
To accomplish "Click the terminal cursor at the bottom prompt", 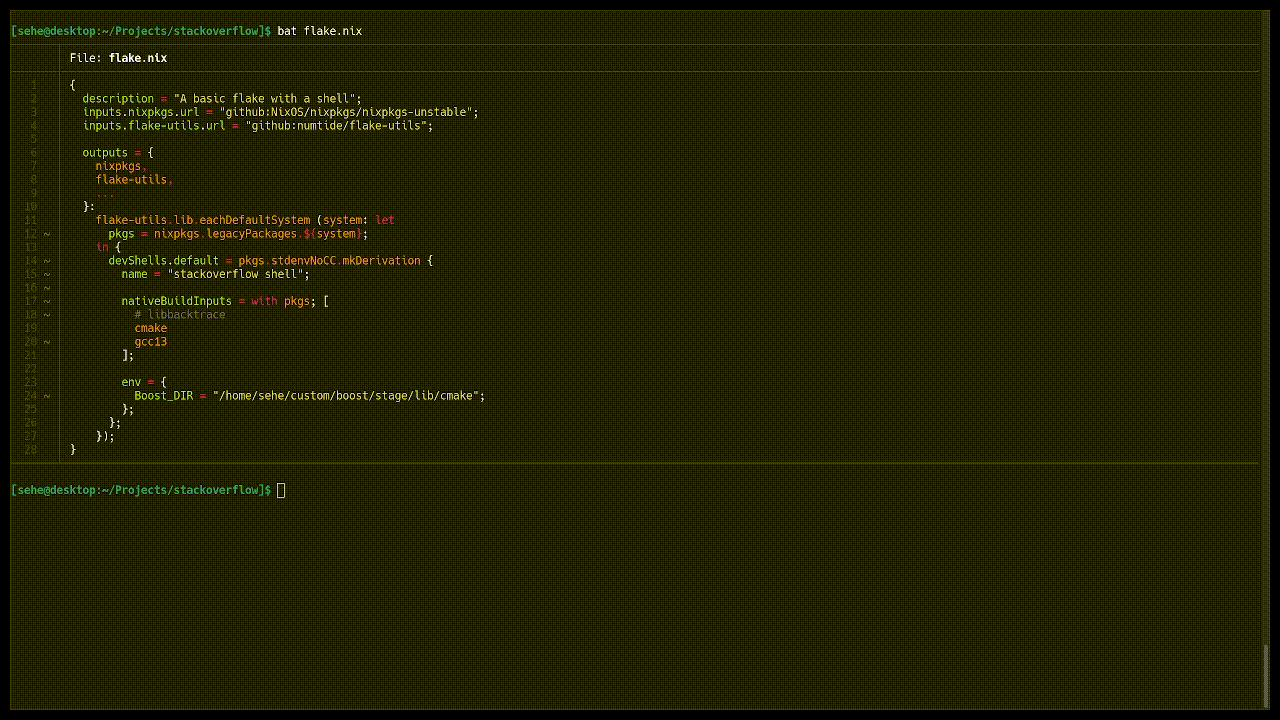I will 281,490.
